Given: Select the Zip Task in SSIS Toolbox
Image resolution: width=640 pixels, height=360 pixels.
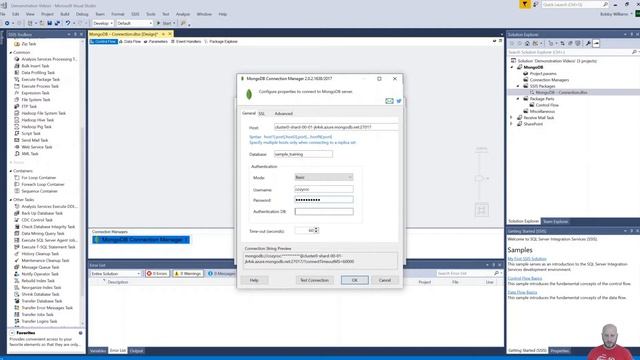Looking at the screenshot, I should coord(29,44).
